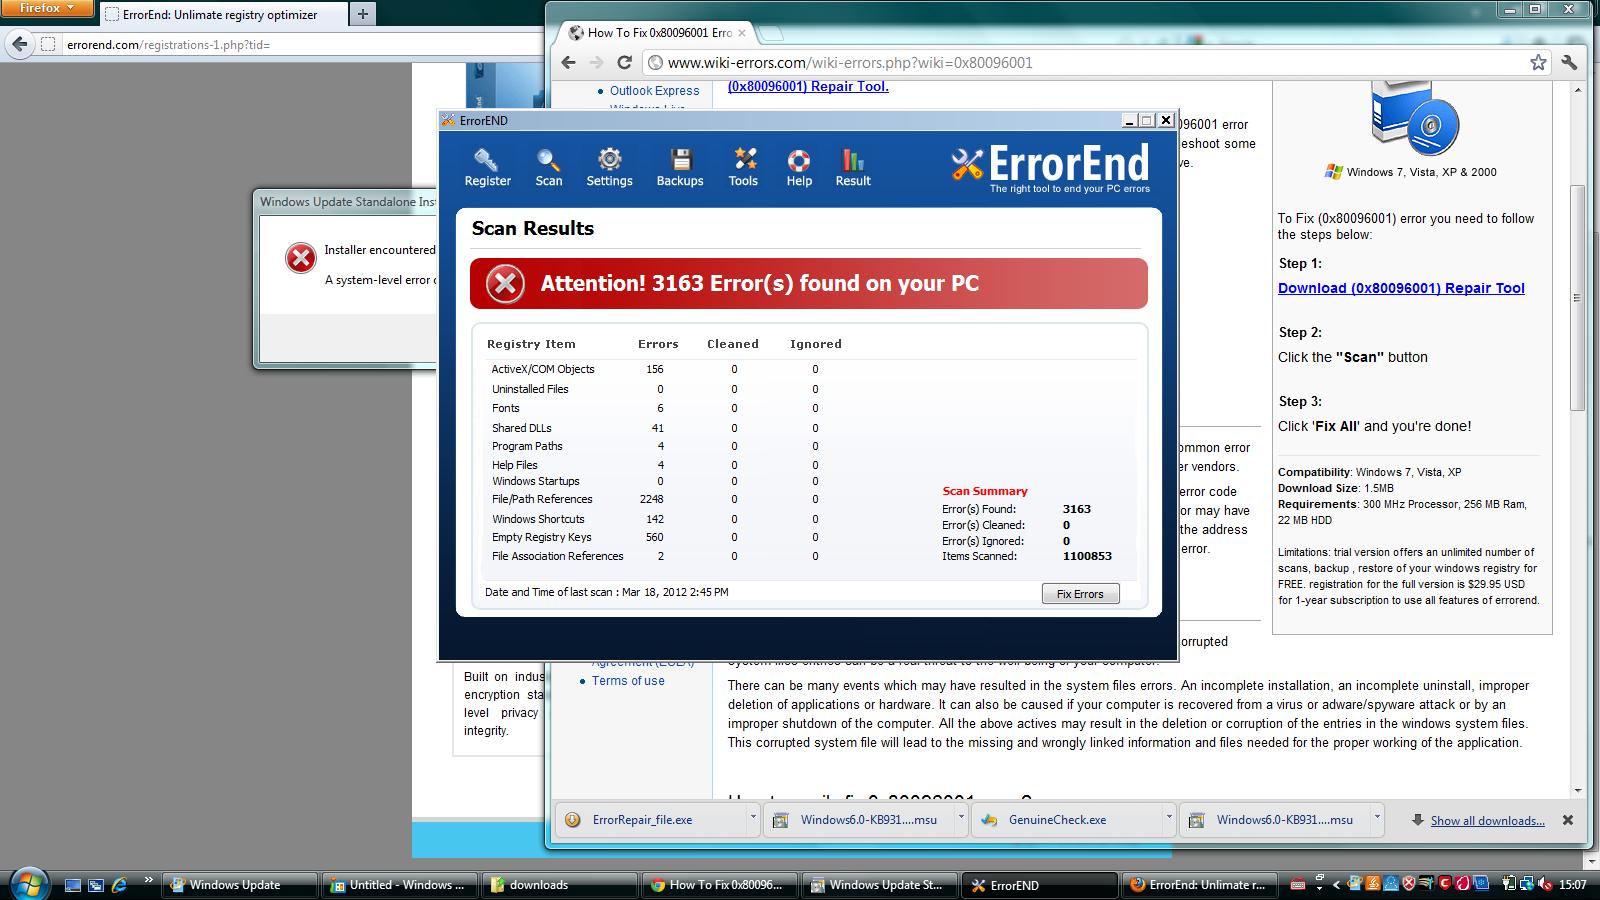The height and width of the screenshot is (900, 1600).
Task: Click Chrome back arrow button
Action: pyautogui.click(x=568, y=62)
